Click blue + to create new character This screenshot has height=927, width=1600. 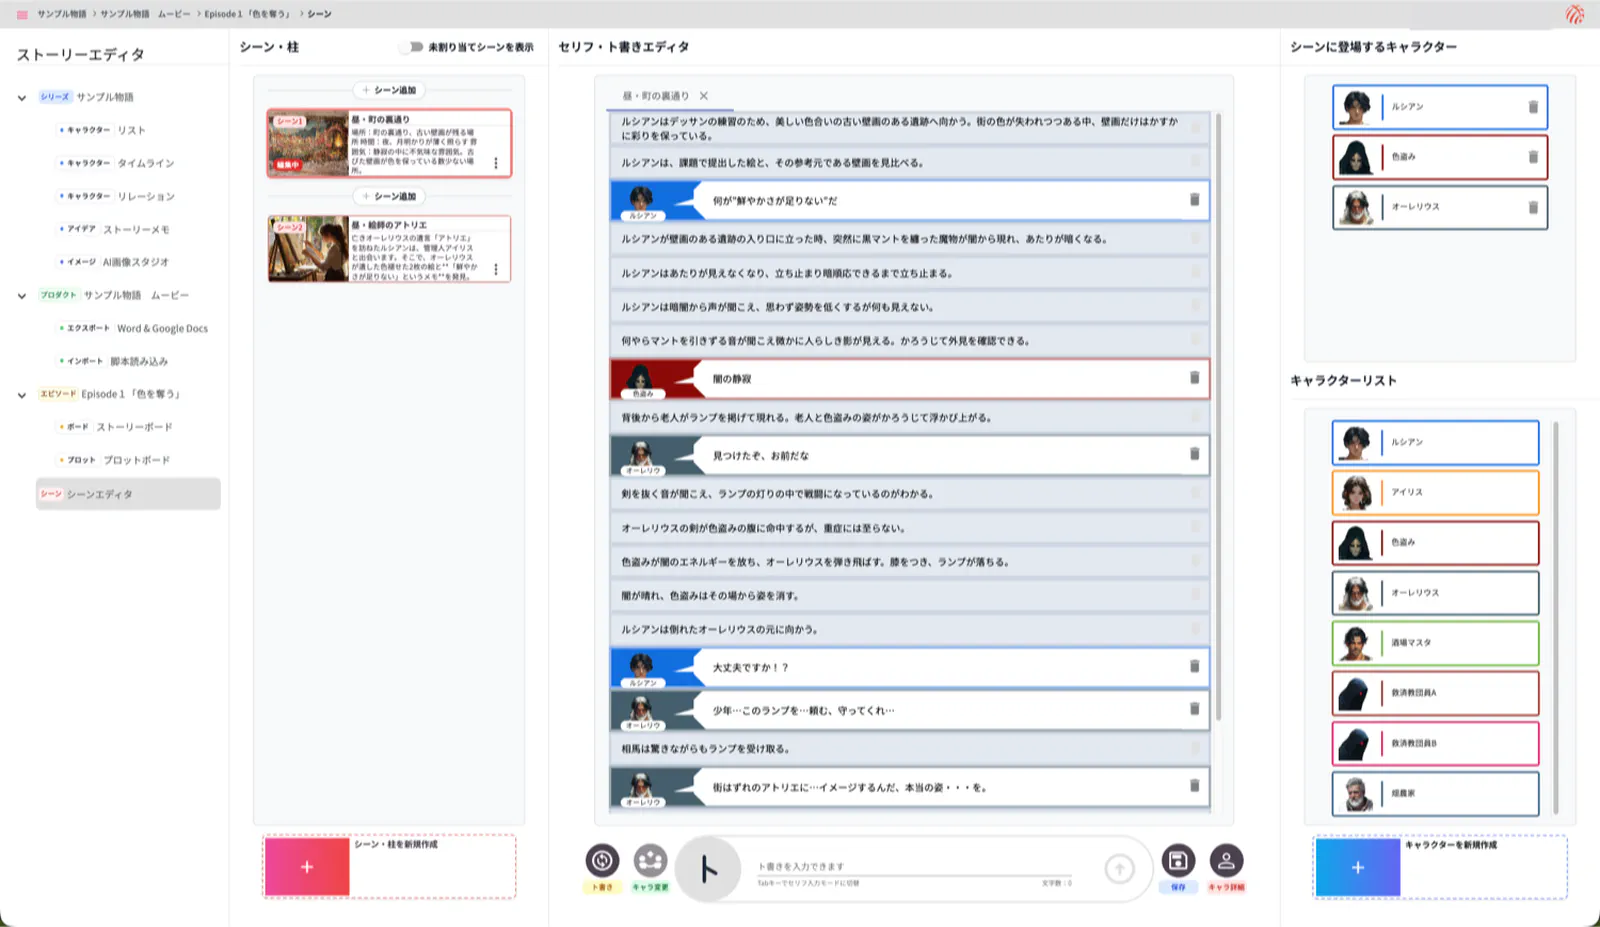[x=1357, y=867]
